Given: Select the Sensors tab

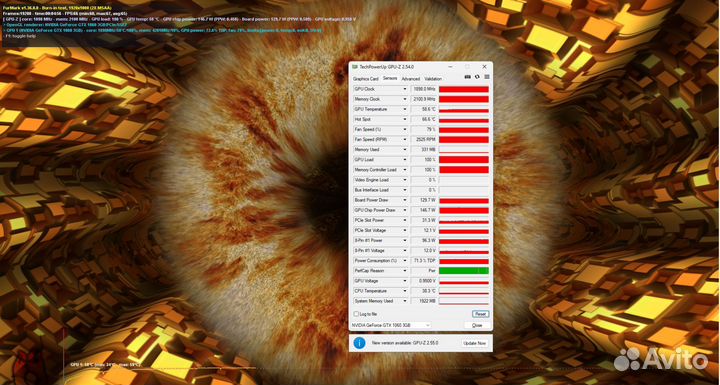Looking at the screenshot, I should click(390, 79).
